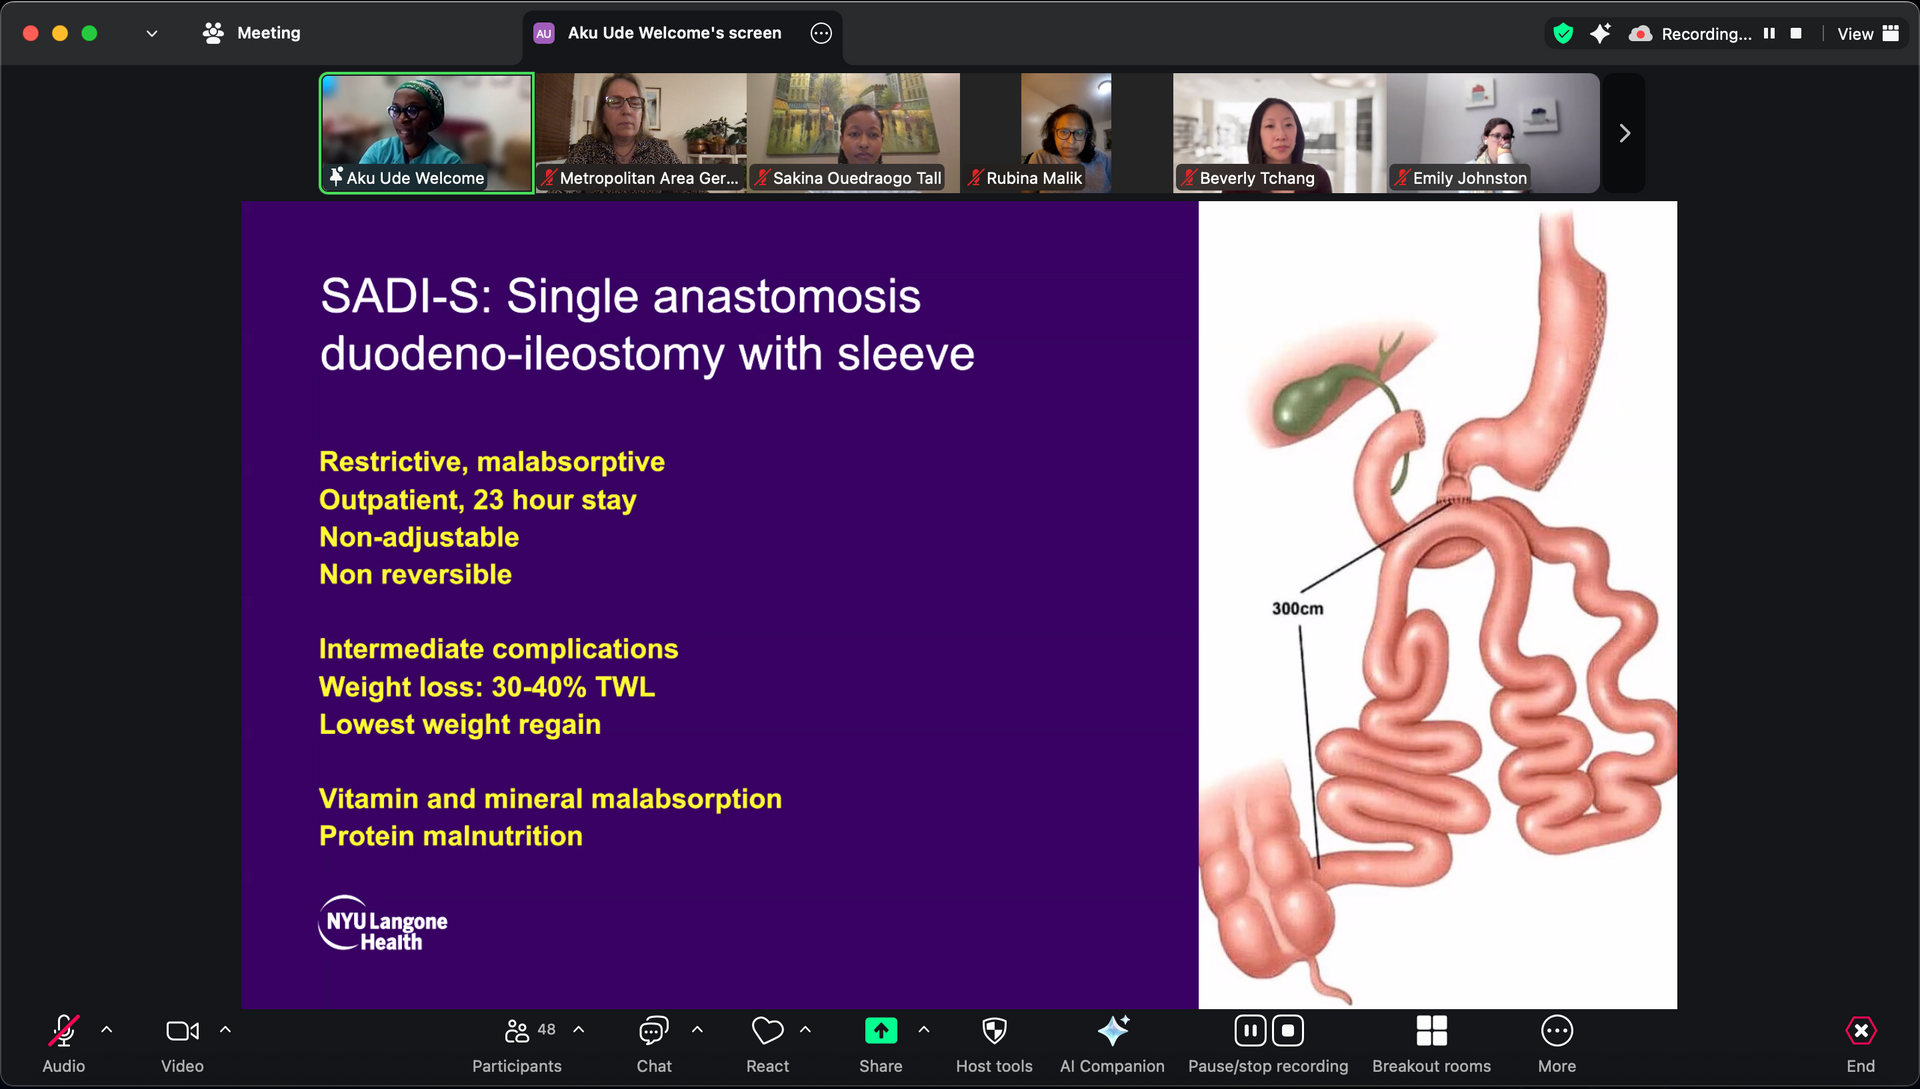The width and height of the screenshot is (1920, 1089).
Task: Select Beverly Tchang's video thumbnail
Action: point(1278,133)
